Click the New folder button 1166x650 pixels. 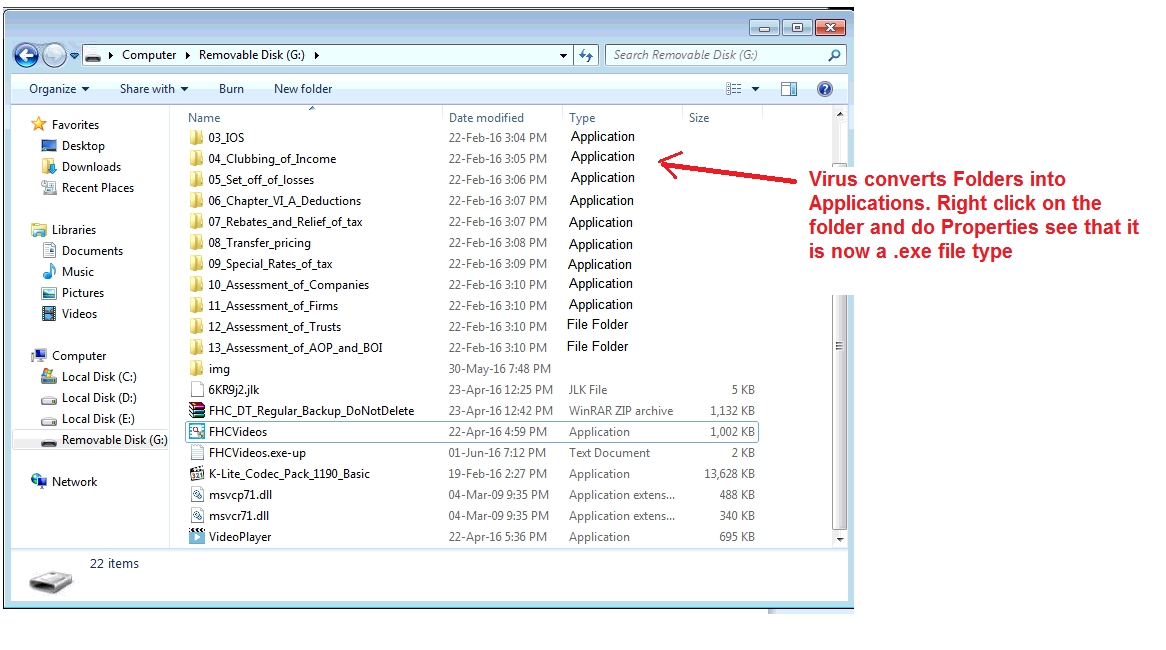303,89
